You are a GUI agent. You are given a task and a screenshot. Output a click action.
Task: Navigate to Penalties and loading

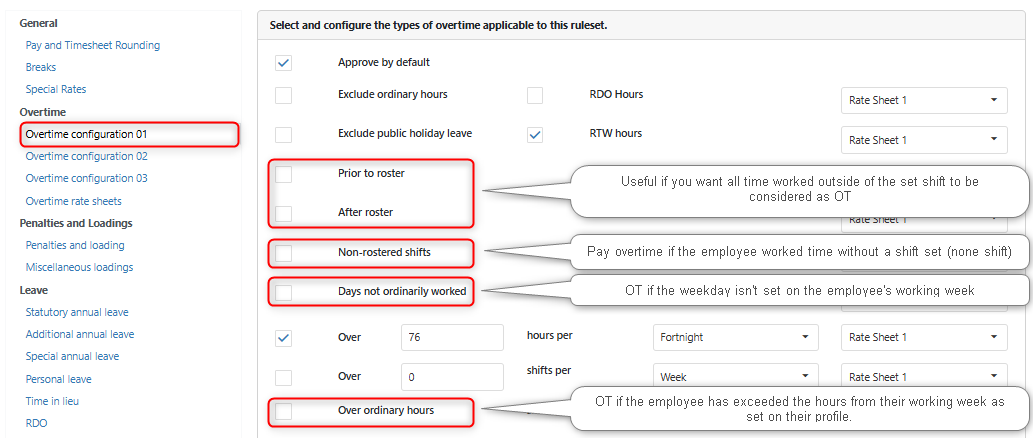pyautogui.click(x=75, y=245)
